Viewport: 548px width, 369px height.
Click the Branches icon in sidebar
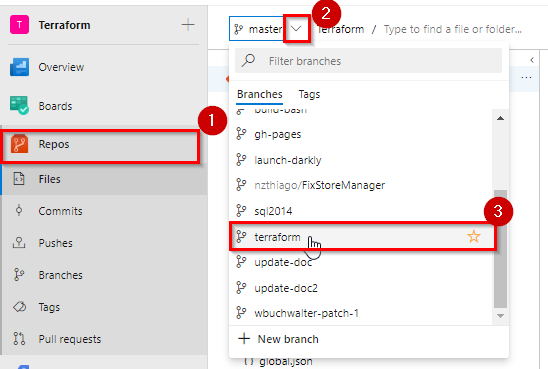click(x=19, y=275)
